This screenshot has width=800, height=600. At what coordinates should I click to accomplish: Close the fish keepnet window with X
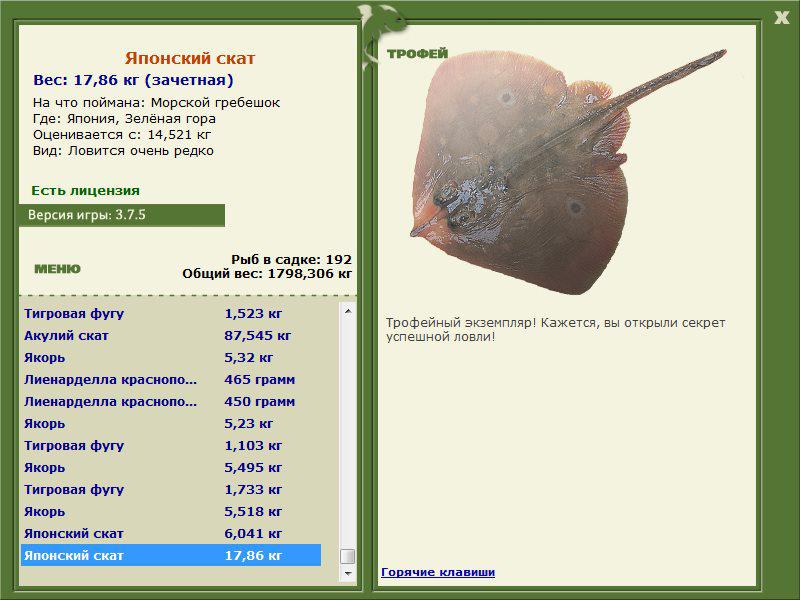tap(781, 18)
